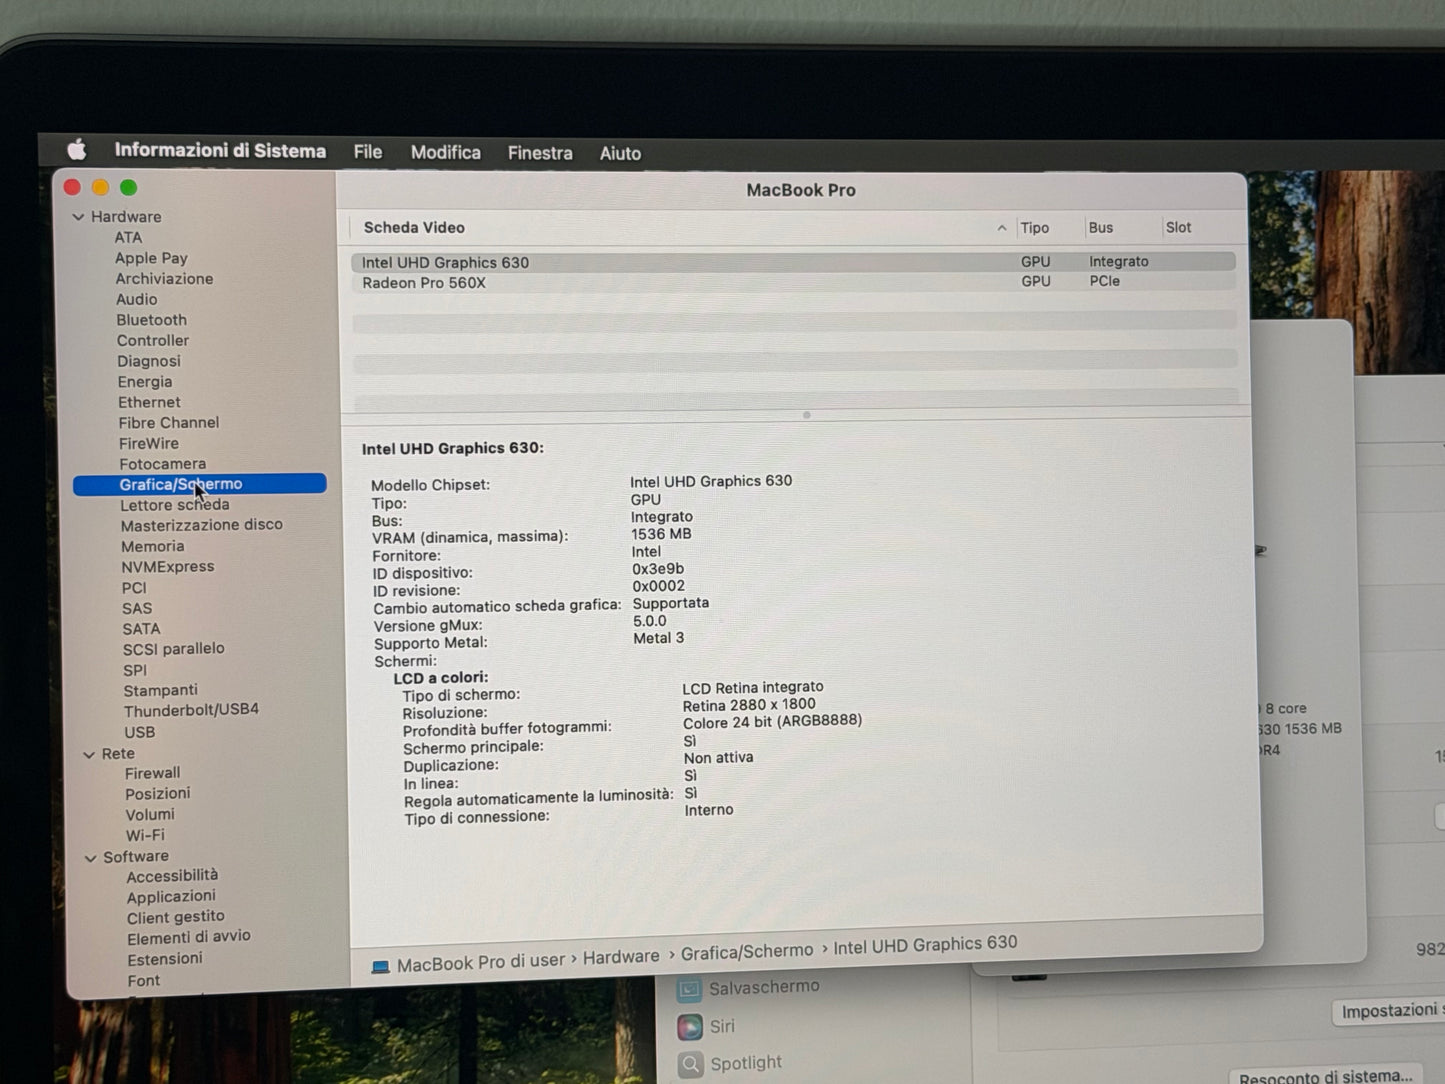Collapse the Software section

[x=90, y=858]
